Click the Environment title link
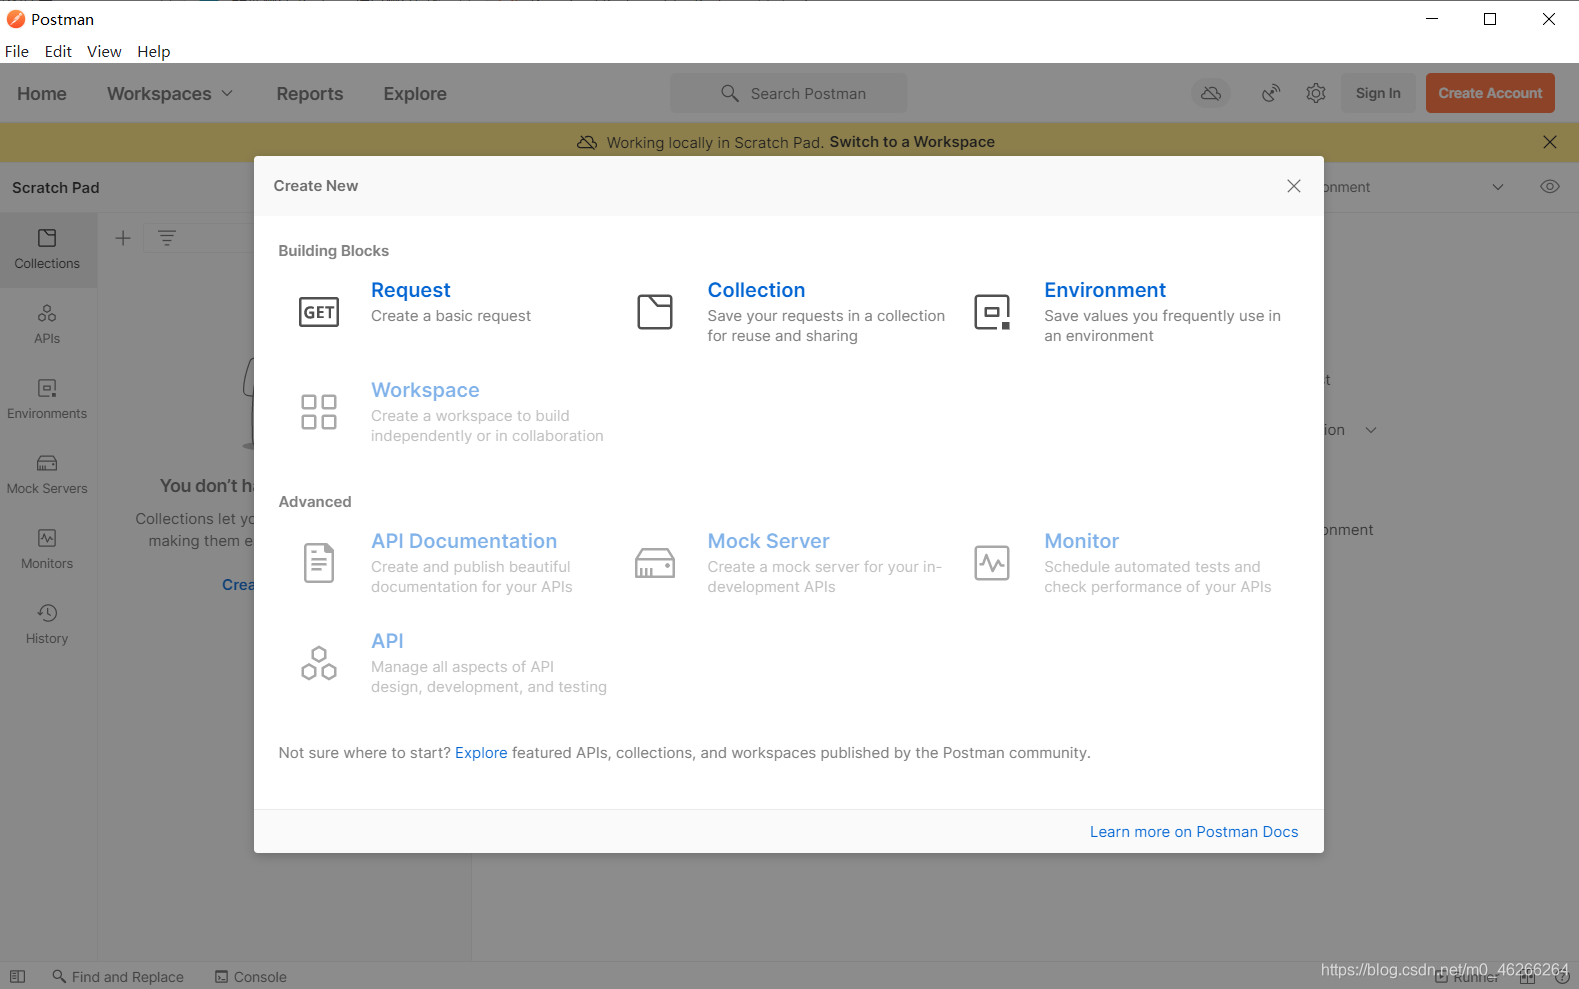The width and height of the screenshot is (1579, 989). tap(1105, 290)
